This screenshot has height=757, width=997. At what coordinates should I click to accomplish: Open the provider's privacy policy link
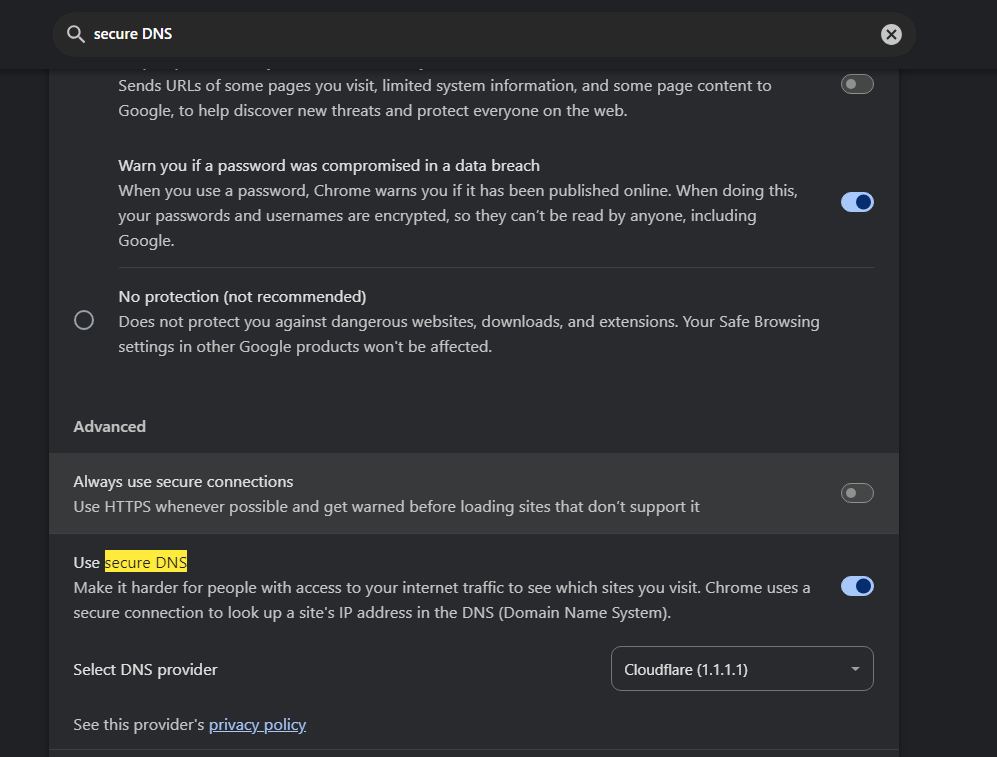point(257,724)
